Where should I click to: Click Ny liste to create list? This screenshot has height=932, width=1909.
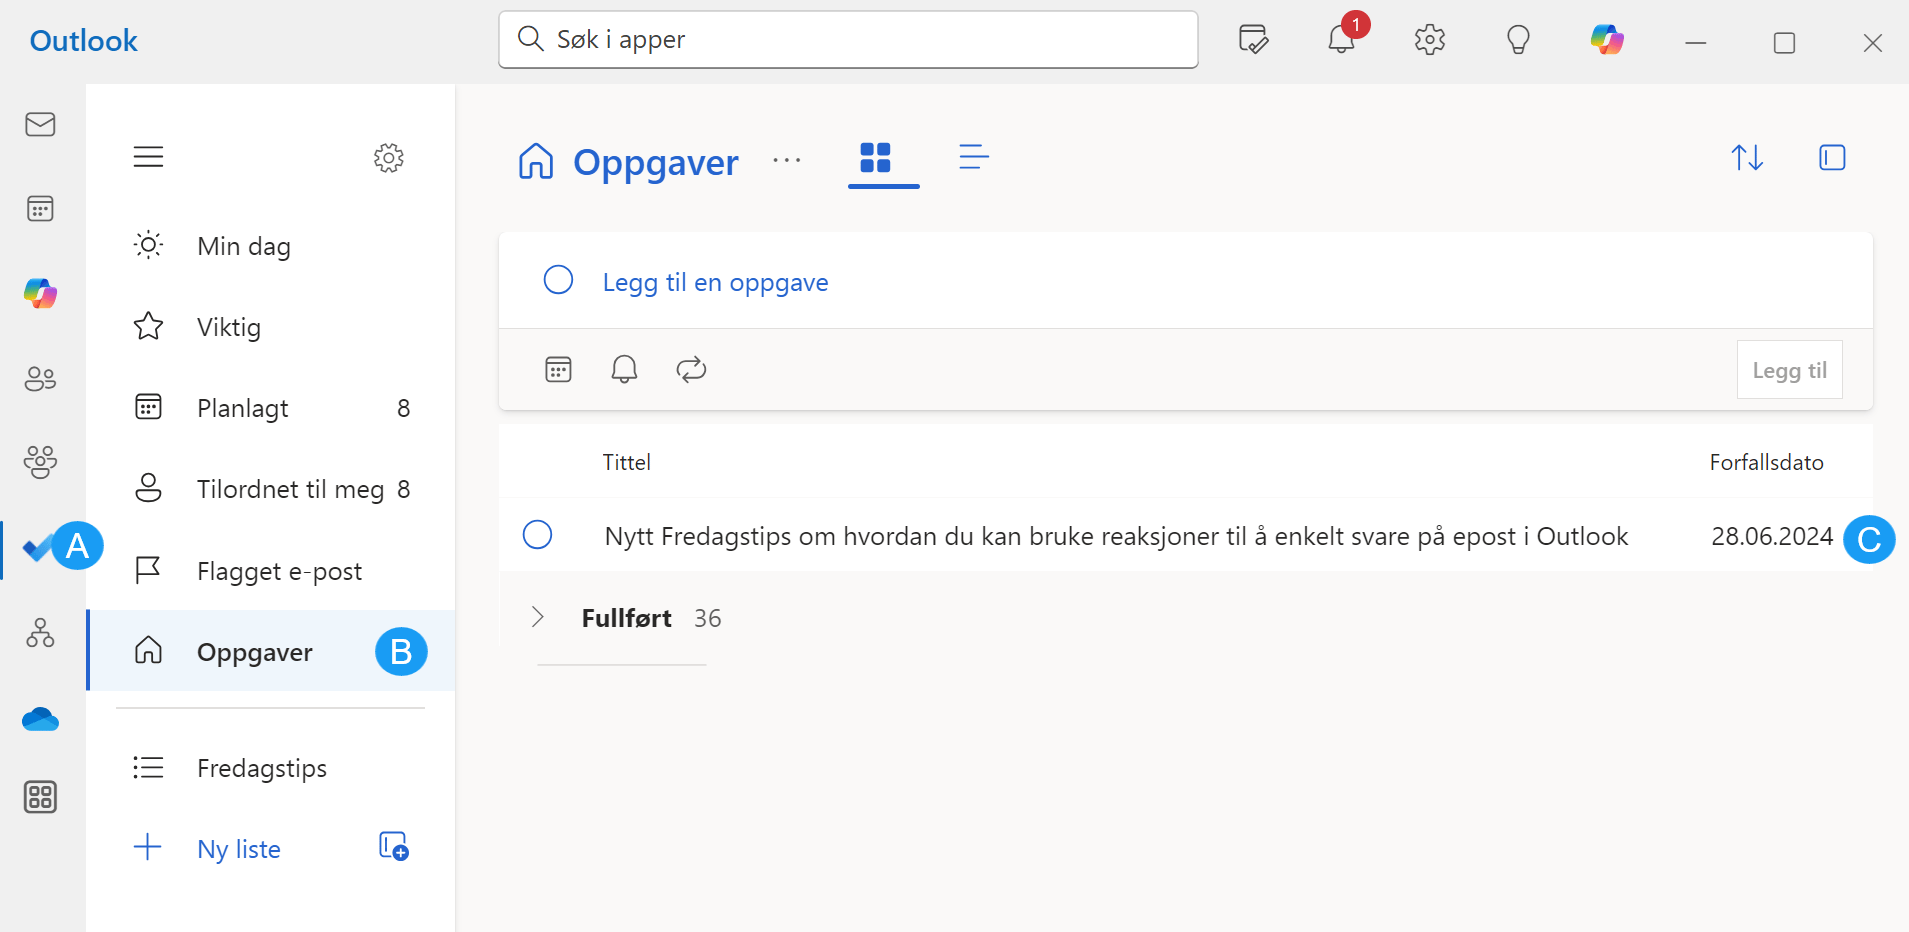point(239,849)
